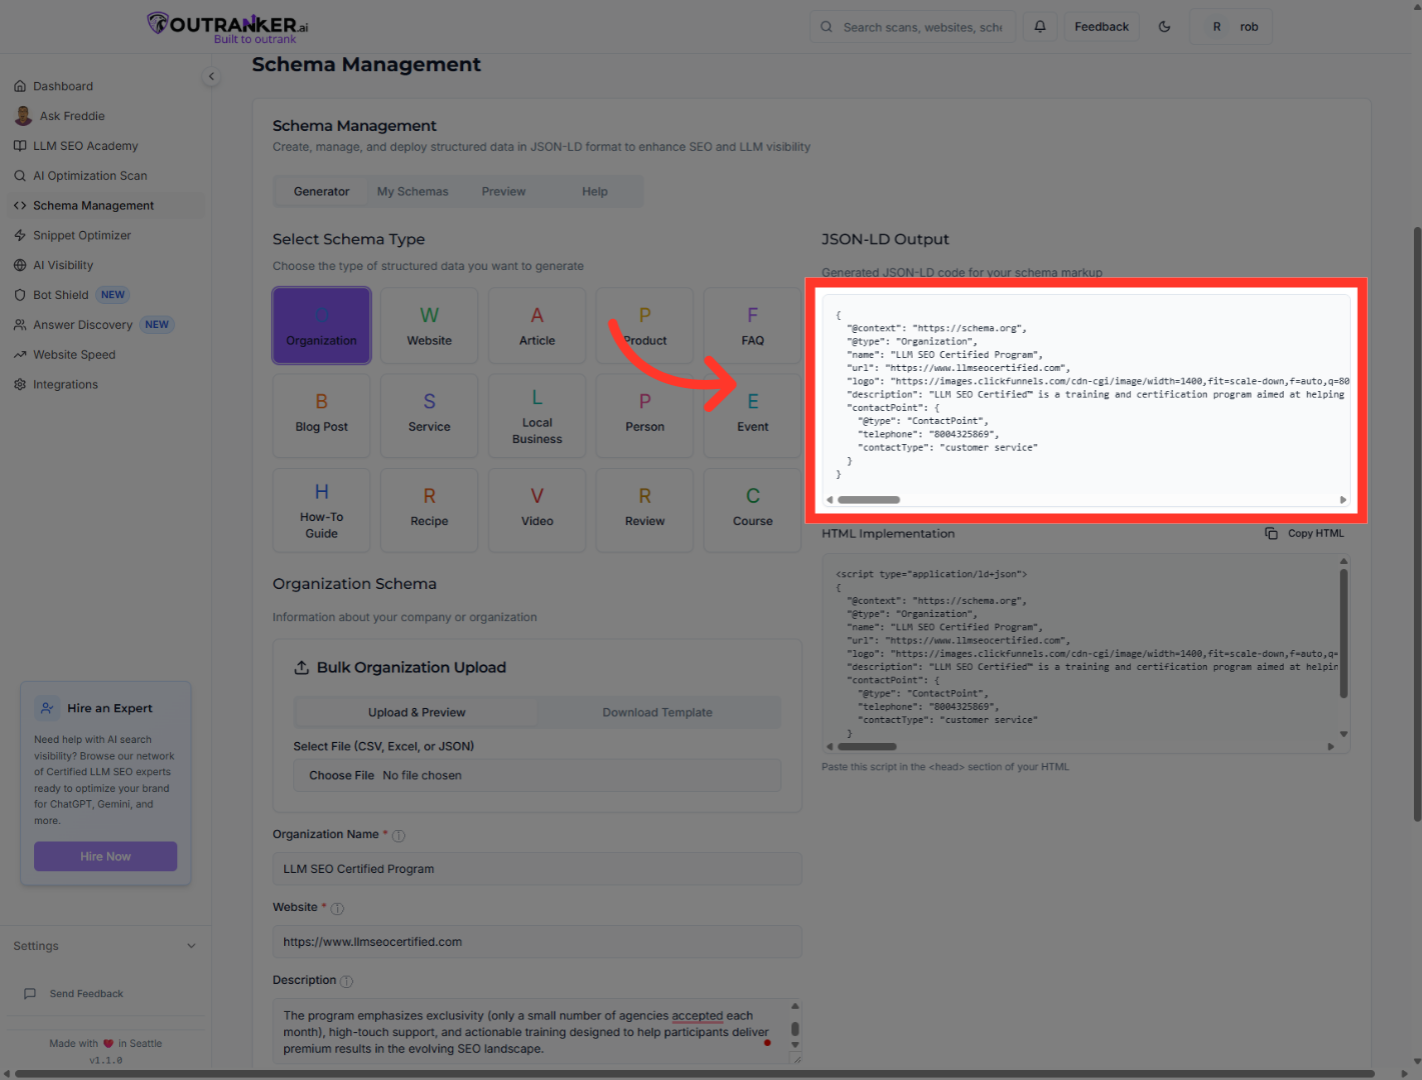Open the notifications bell
The height and width of the screenshot is (1080, 1422).
tap(1039, 26)
